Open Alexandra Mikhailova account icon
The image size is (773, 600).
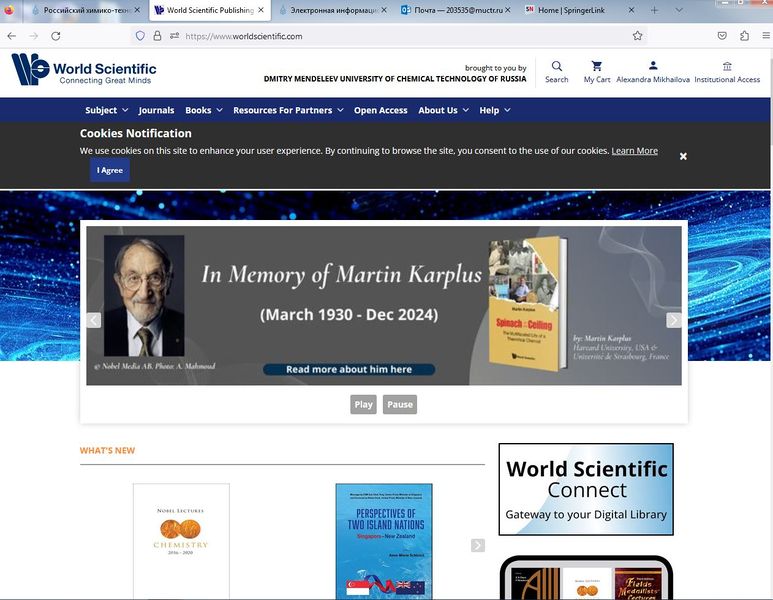tap(653, 66)
